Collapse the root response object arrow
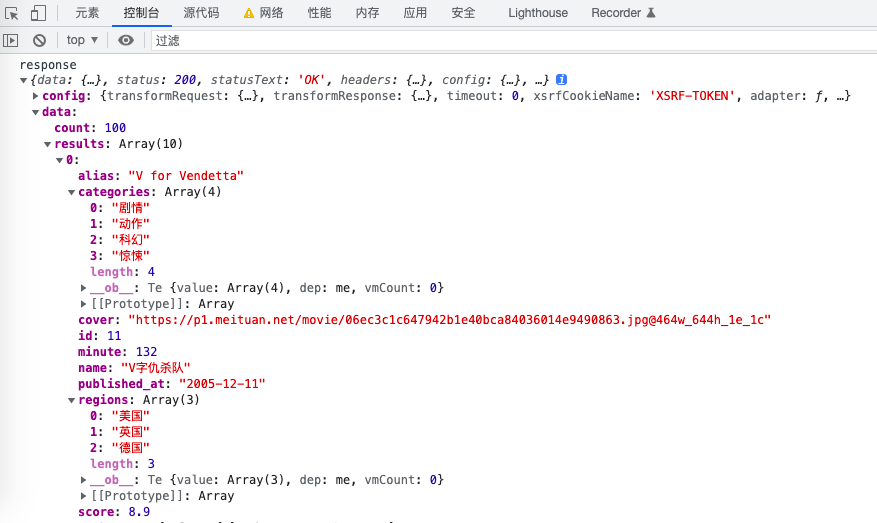 [x=23, y=81]
